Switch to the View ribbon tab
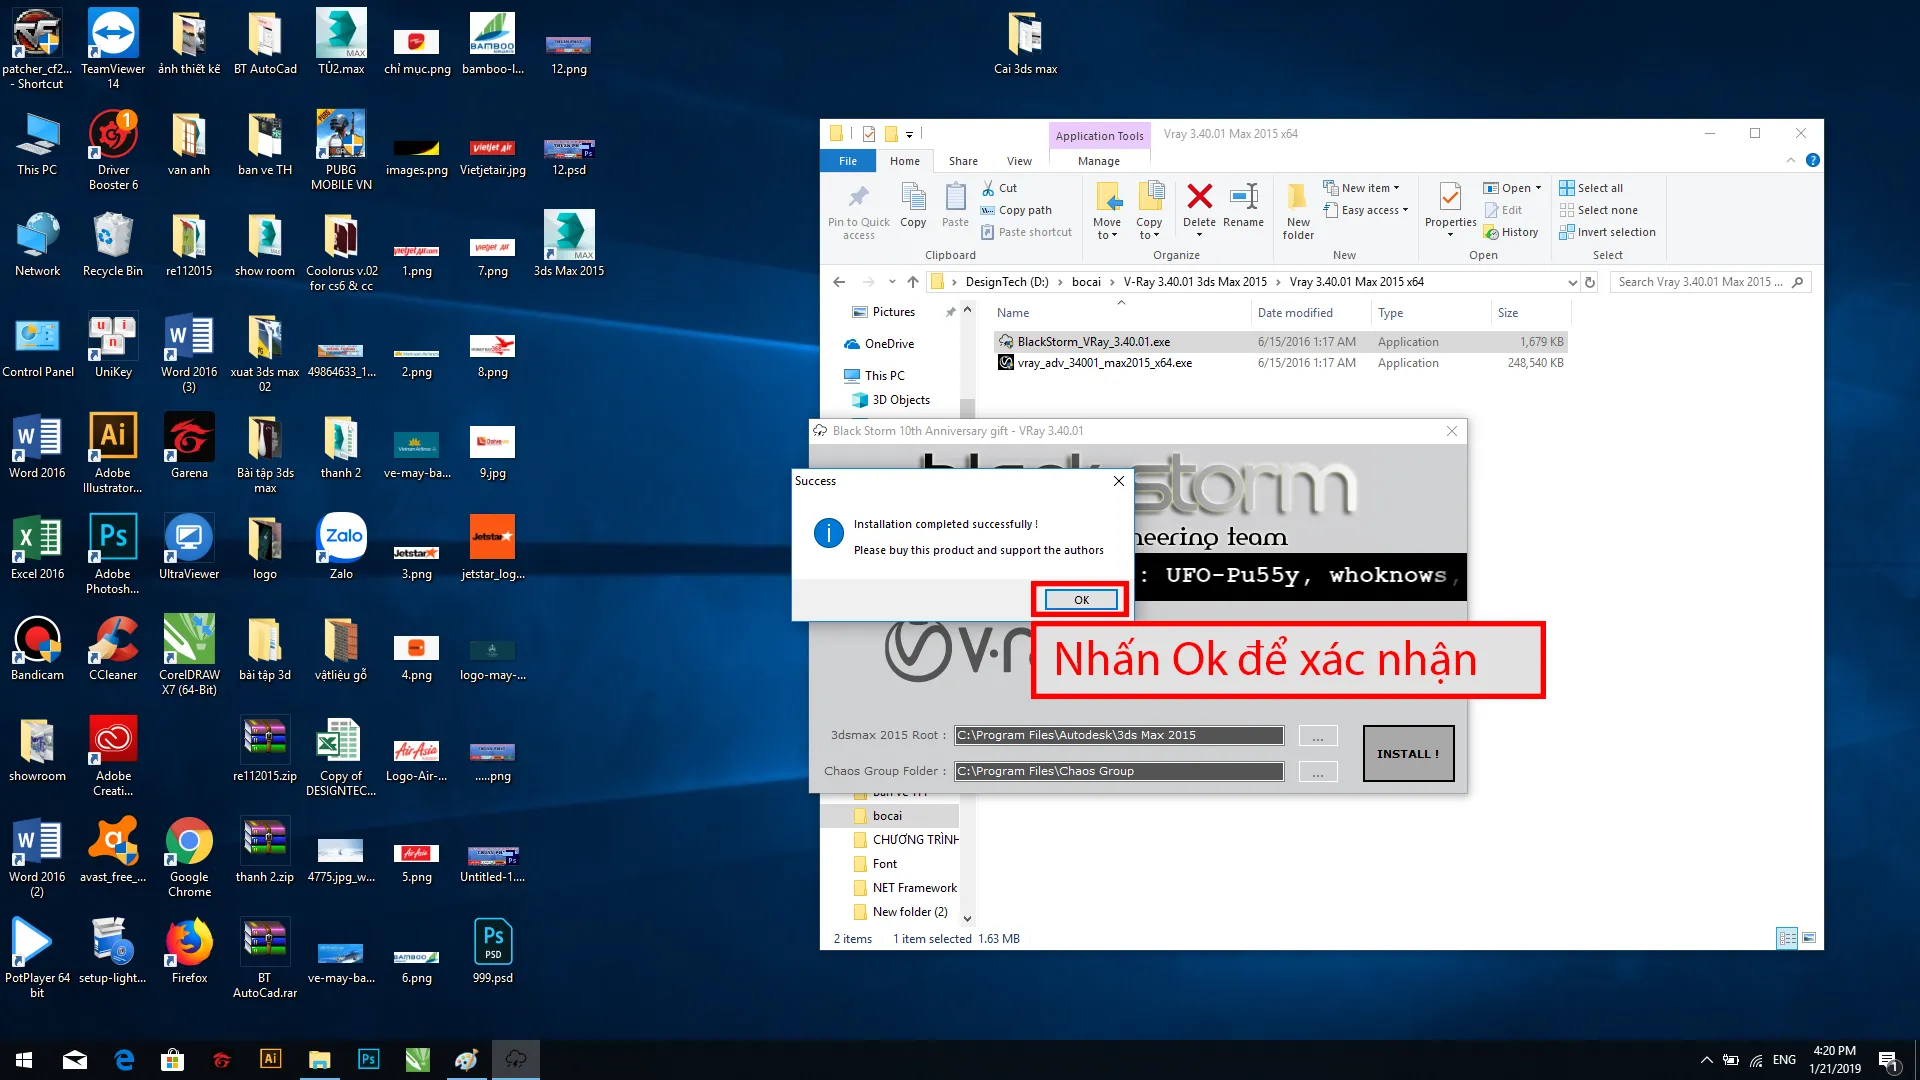Viewport: 1920px width, 1080px height. 1019,161
